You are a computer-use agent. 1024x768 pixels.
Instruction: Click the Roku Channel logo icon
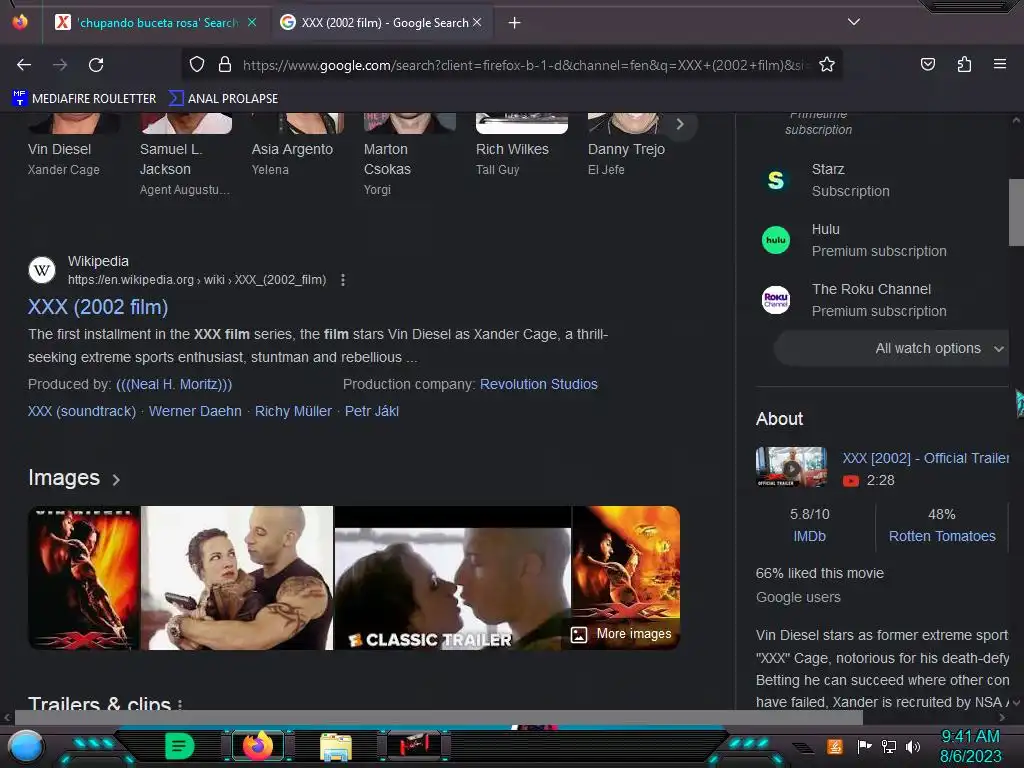point(776,300)
